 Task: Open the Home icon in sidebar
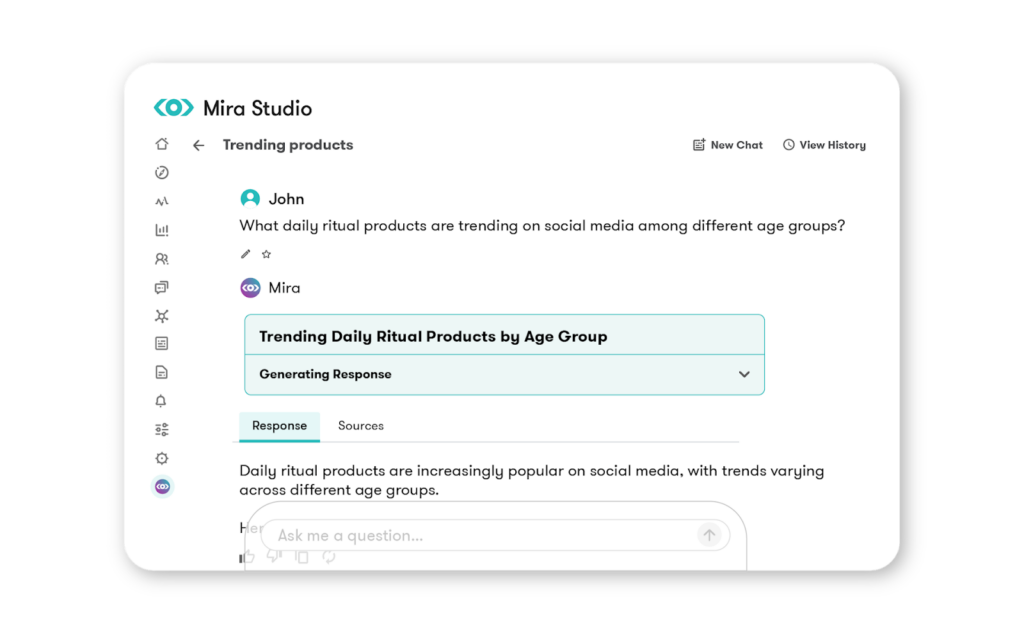tap(162, 144)
